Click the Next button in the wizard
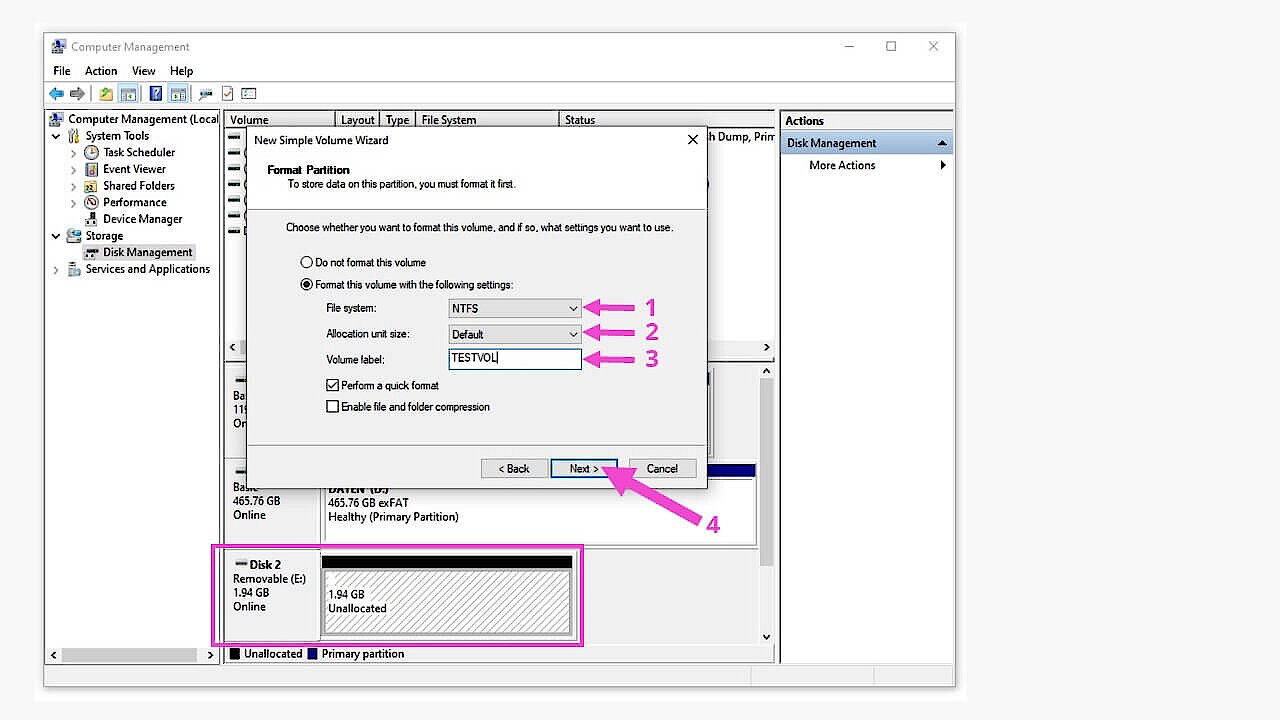 (x=583, y=468)
